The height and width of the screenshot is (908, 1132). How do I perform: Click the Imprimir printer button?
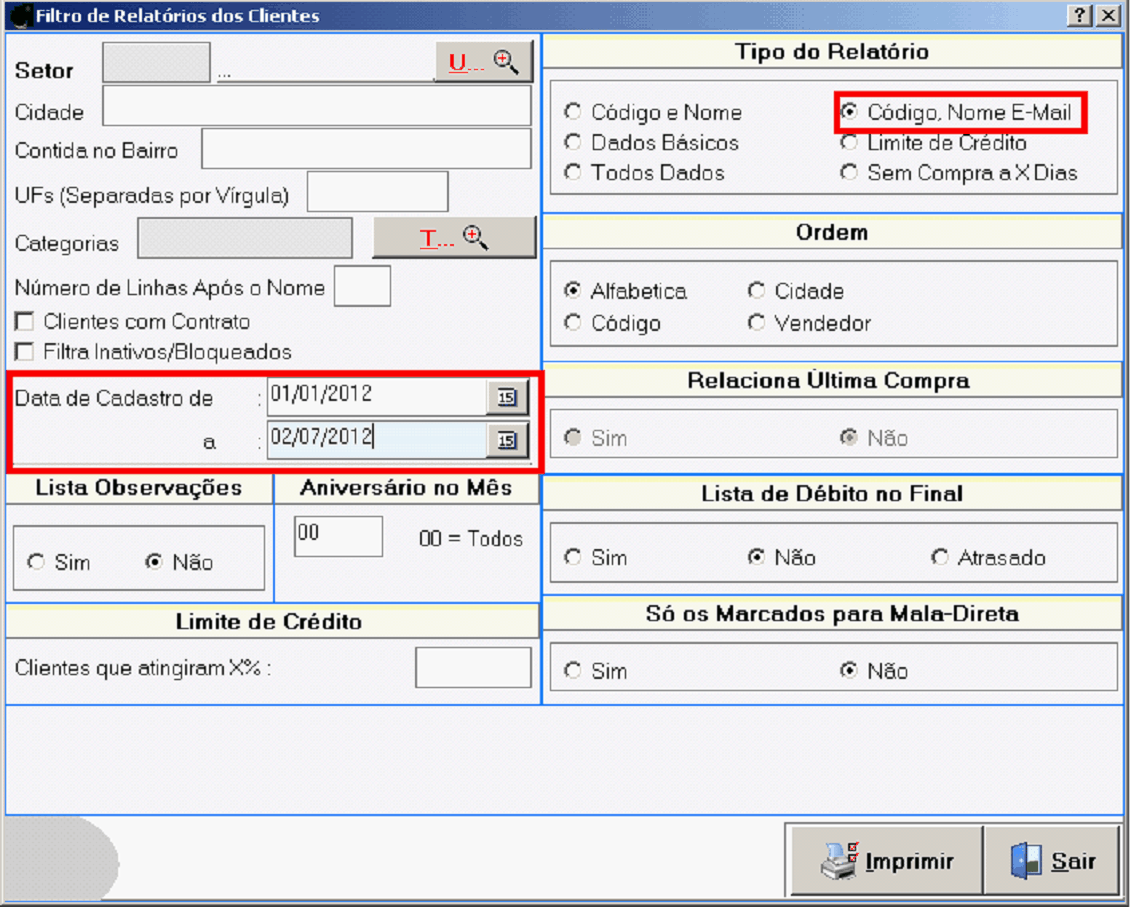[886, 861]
